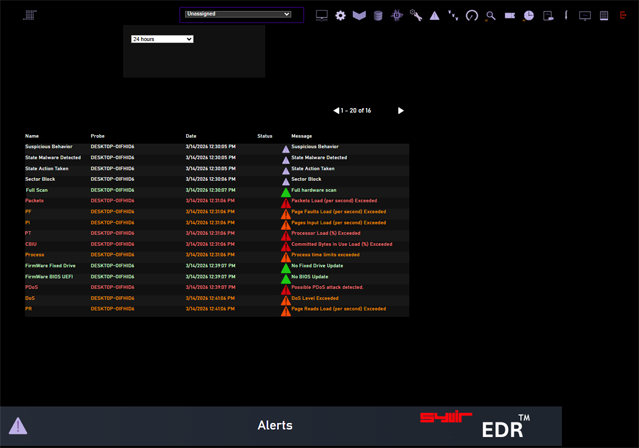This screenshot has height=448, width=639.
Task: Click the thin pen icon in toolbar
Action: pyautogui.click(x=566, y=15)
